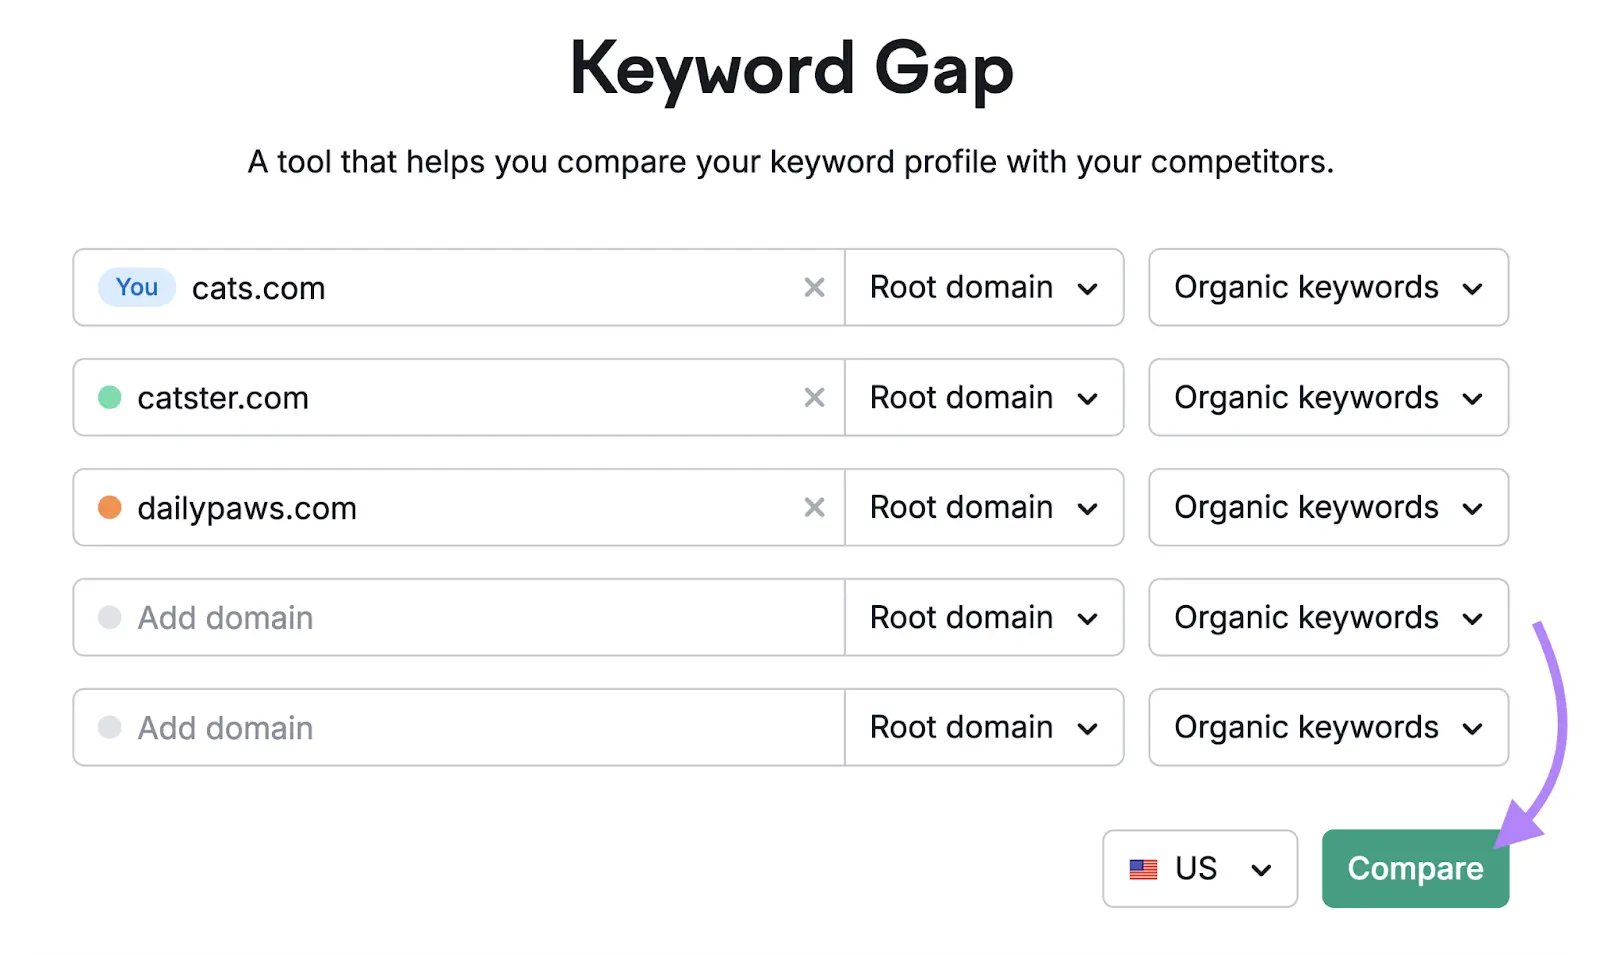Clear the cats.com domain field
The image size is (1600, 955).
pyautogui.click(x=814, y=288)
